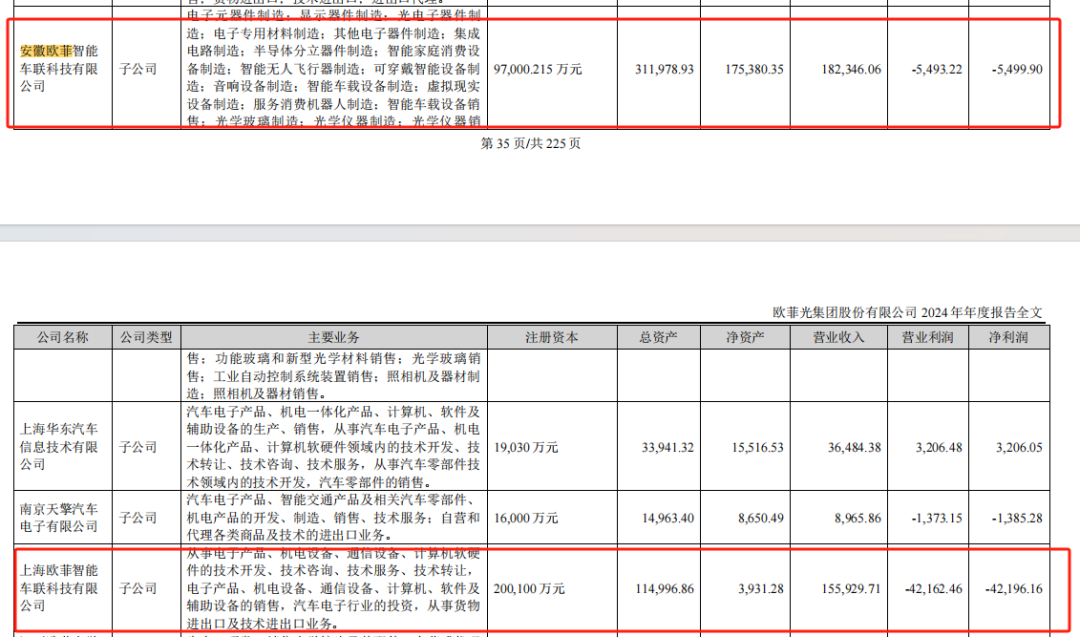
Task: Click net assets 3,931.28
Action: [760, 589]
